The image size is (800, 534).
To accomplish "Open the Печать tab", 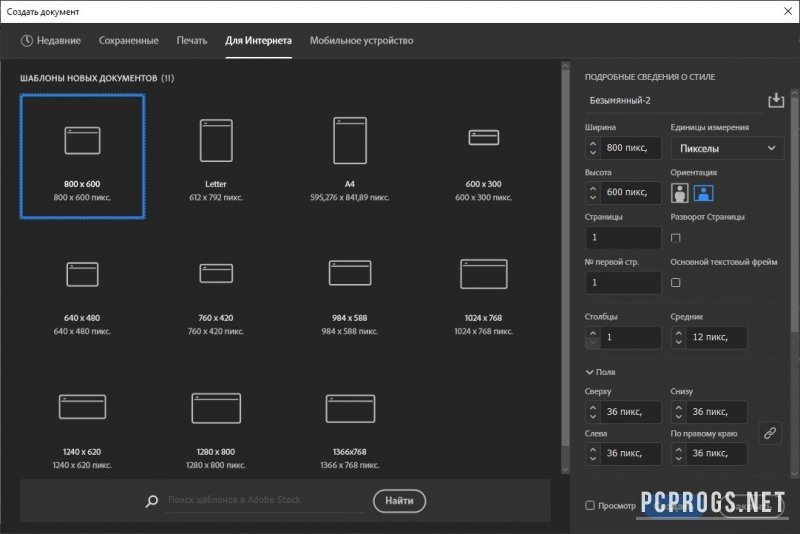I will click(x=192, y=40).
